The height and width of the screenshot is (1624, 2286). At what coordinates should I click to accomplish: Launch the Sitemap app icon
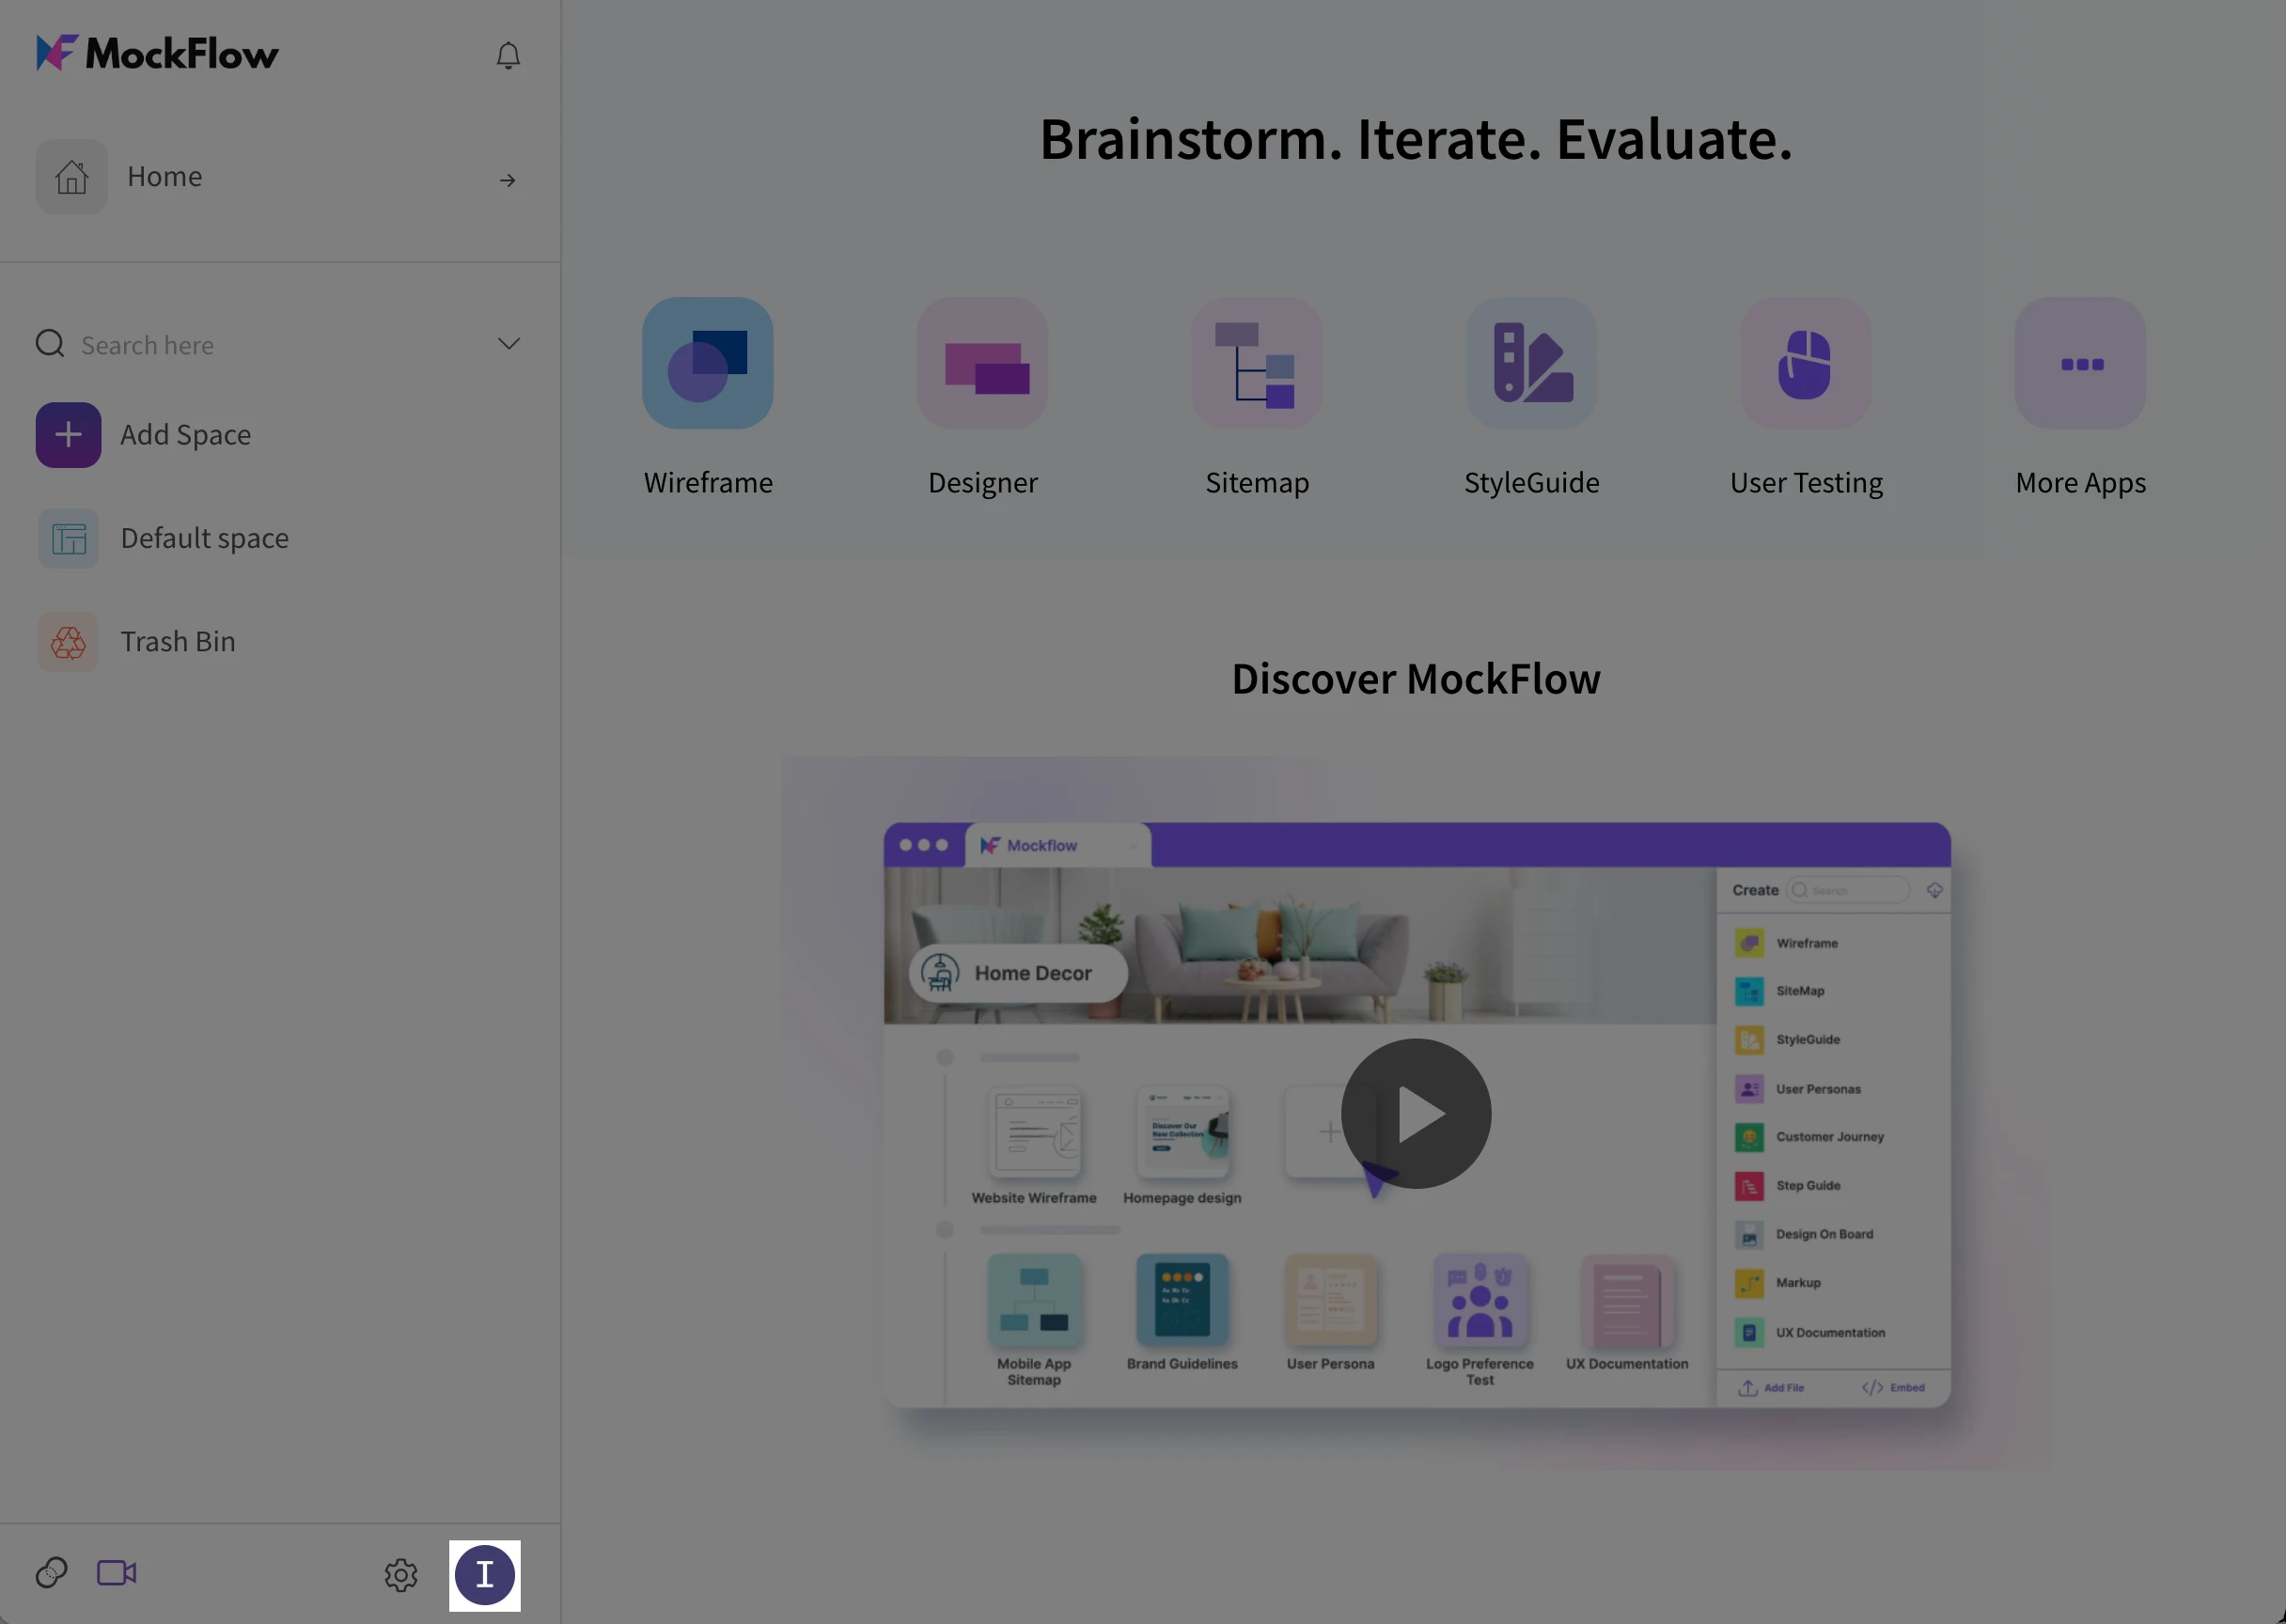point(1257,363)
